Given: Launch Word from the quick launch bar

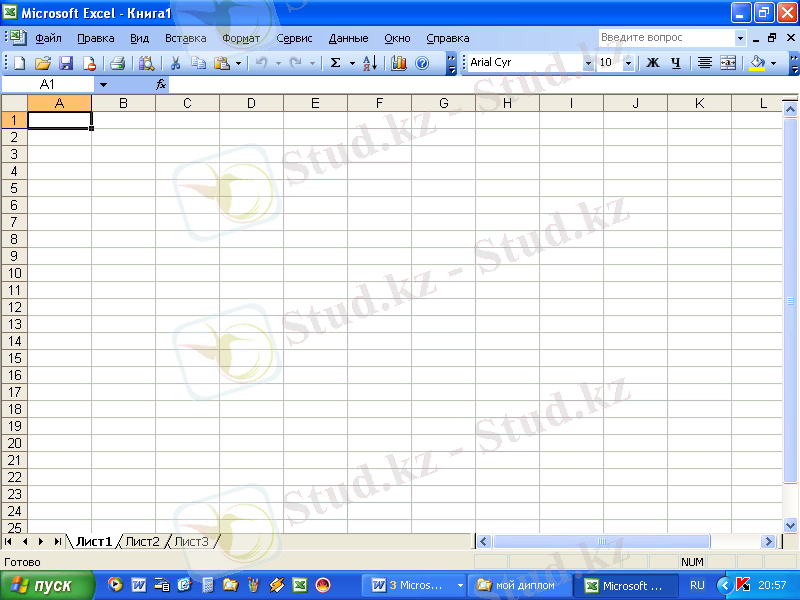Looking at the screenshot, I should pos(139,585).
